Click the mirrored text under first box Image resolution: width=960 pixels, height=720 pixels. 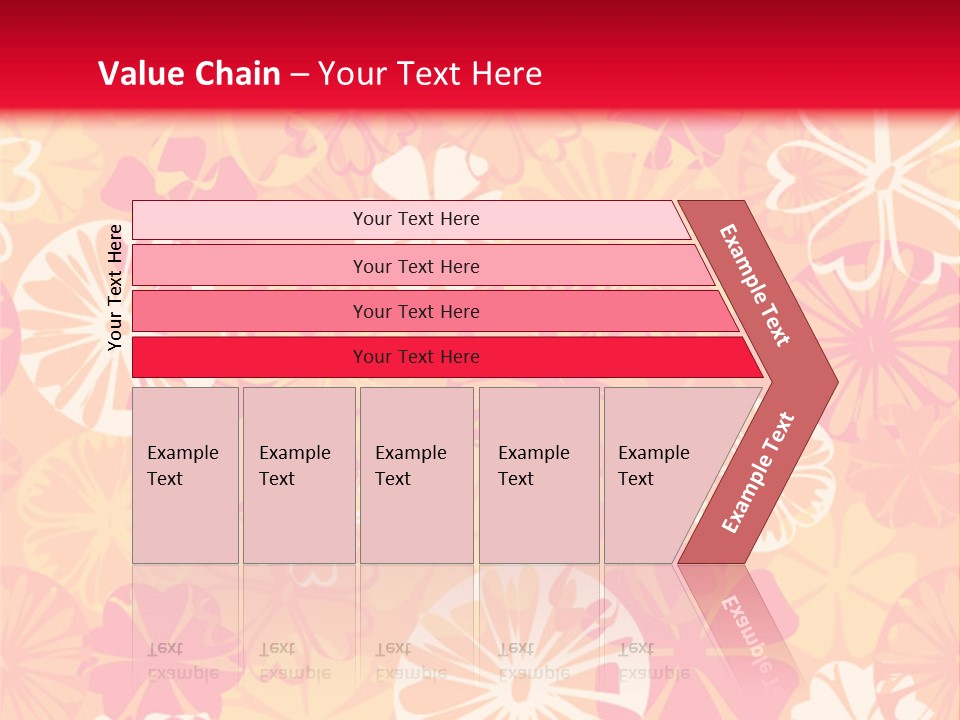(182, 662)
